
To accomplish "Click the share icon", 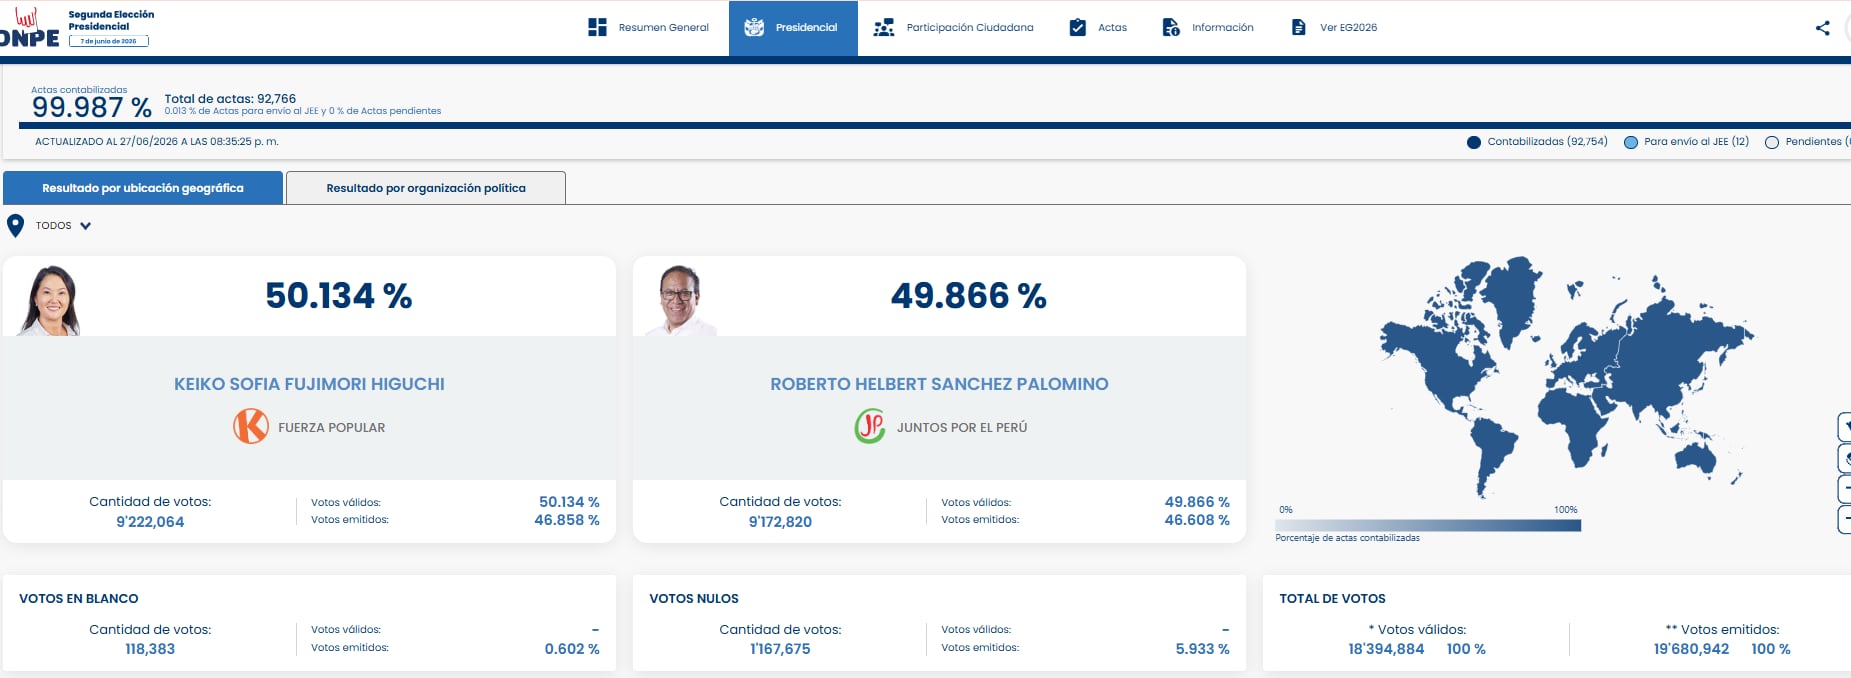I will [1822, 28].
